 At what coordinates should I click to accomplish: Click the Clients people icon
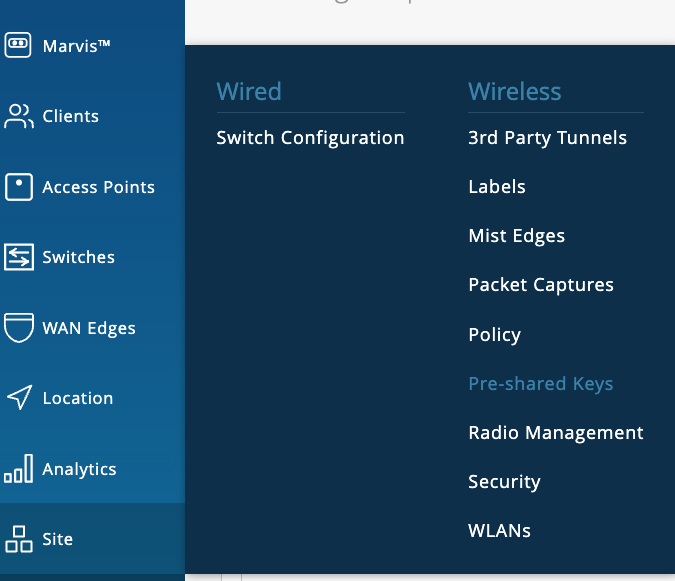pyautogui.click(x=19, y=116)
